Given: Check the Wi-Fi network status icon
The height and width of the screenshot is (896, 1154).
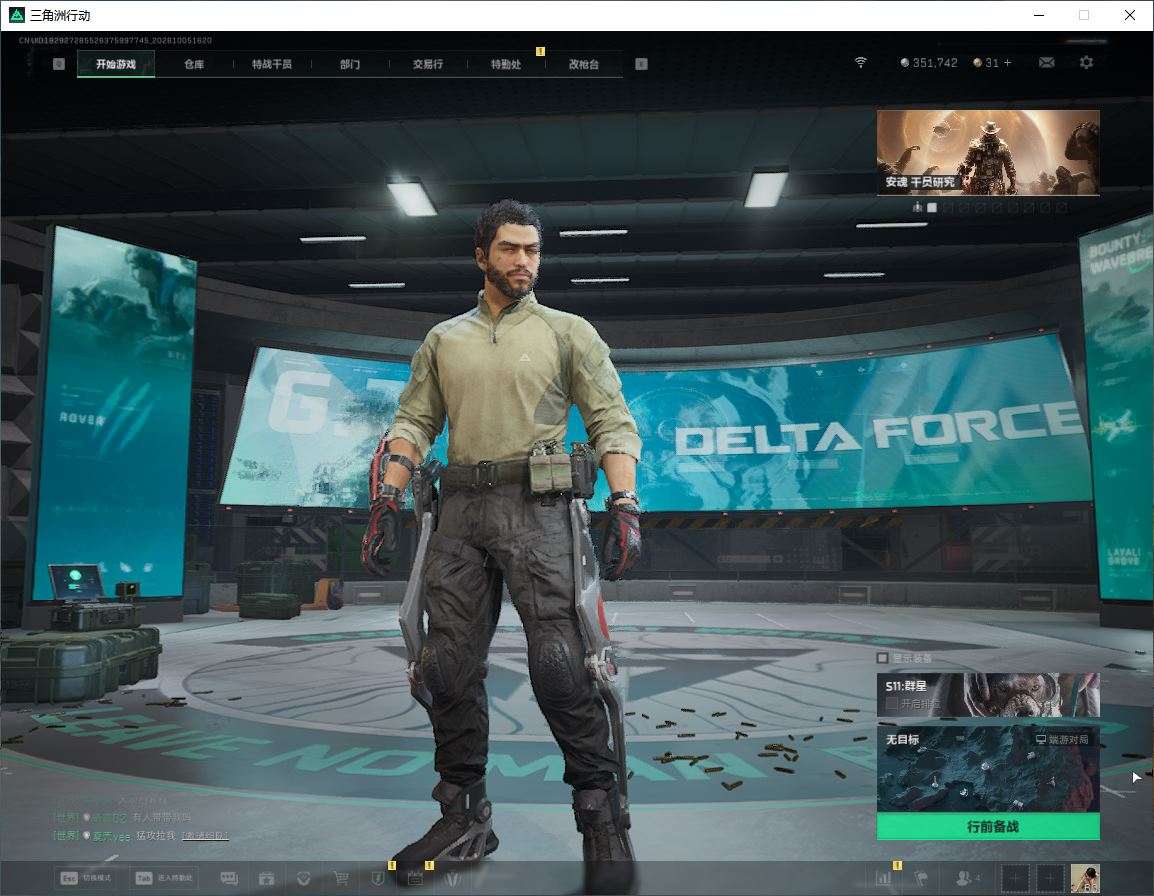Looking at the screenshot, I should [860, 63].
